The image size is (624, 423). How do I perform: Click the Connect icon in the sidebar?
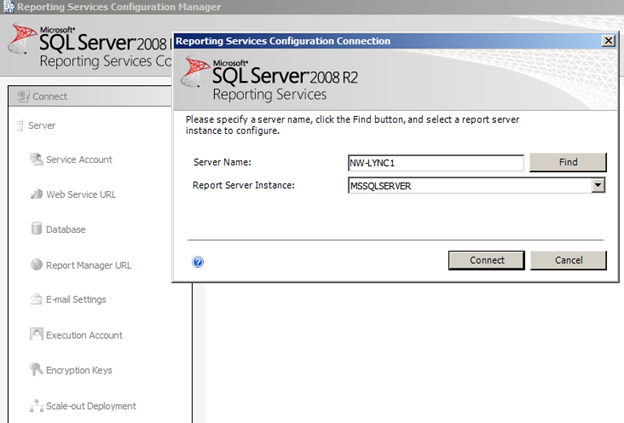click(x=23, y=96)
